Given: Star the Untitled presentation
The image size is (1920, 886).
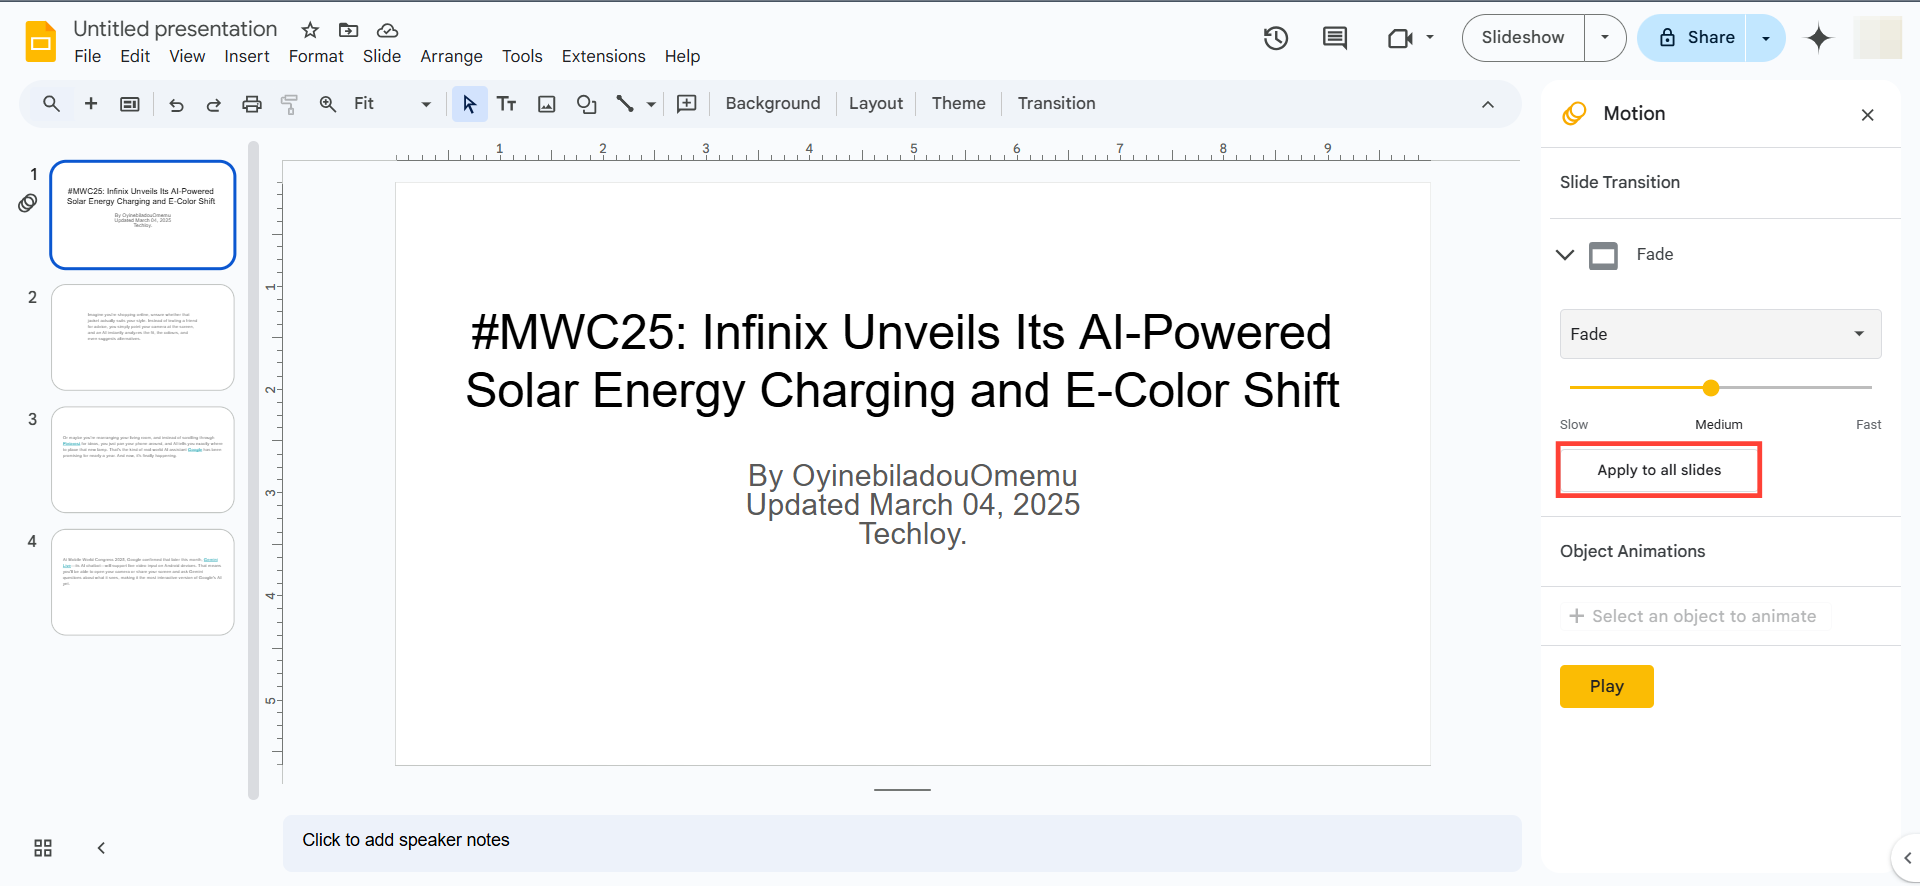Looking at the screenshot, I should (310, 30).
